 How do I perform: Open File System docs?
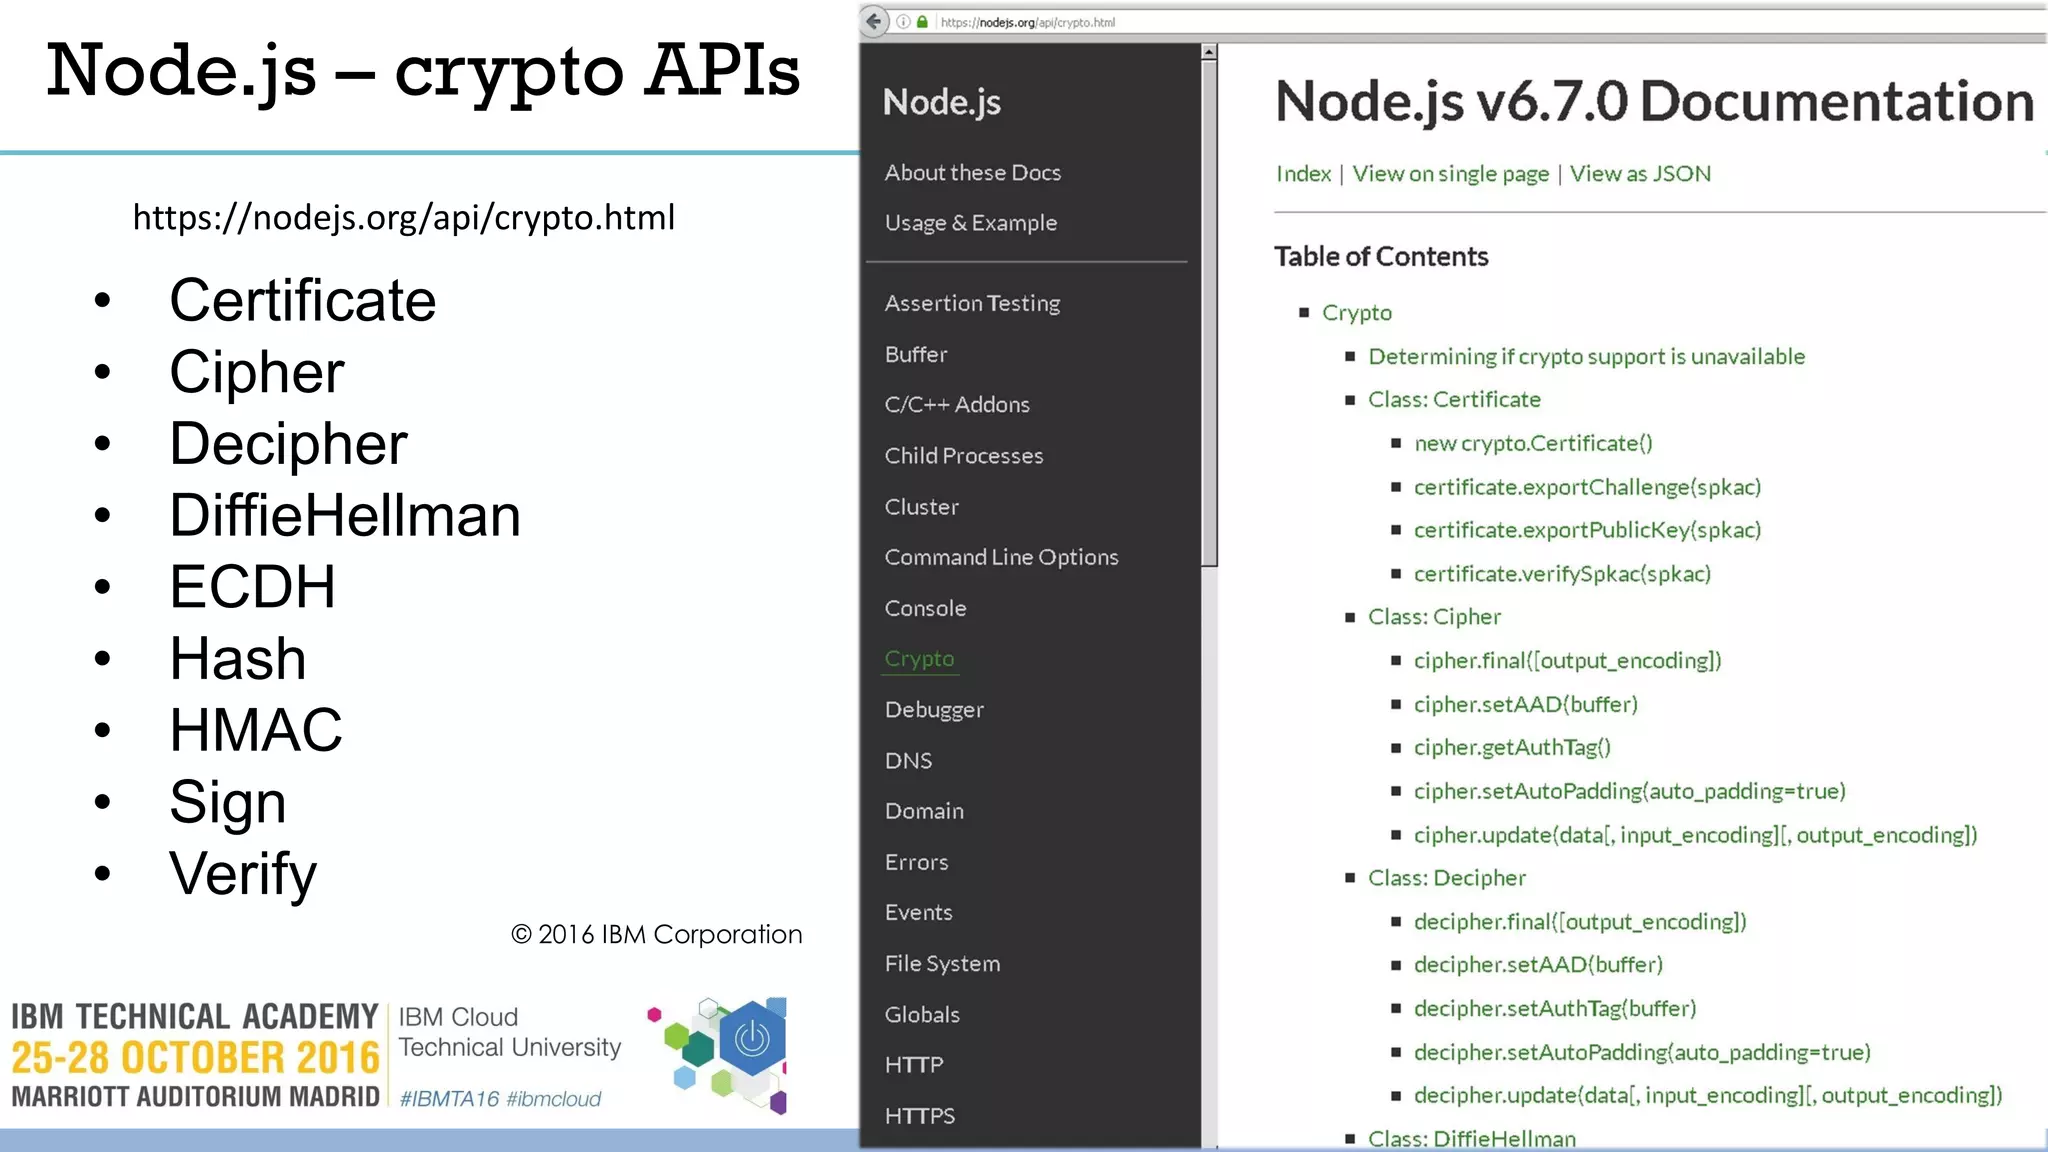point(942,964)
